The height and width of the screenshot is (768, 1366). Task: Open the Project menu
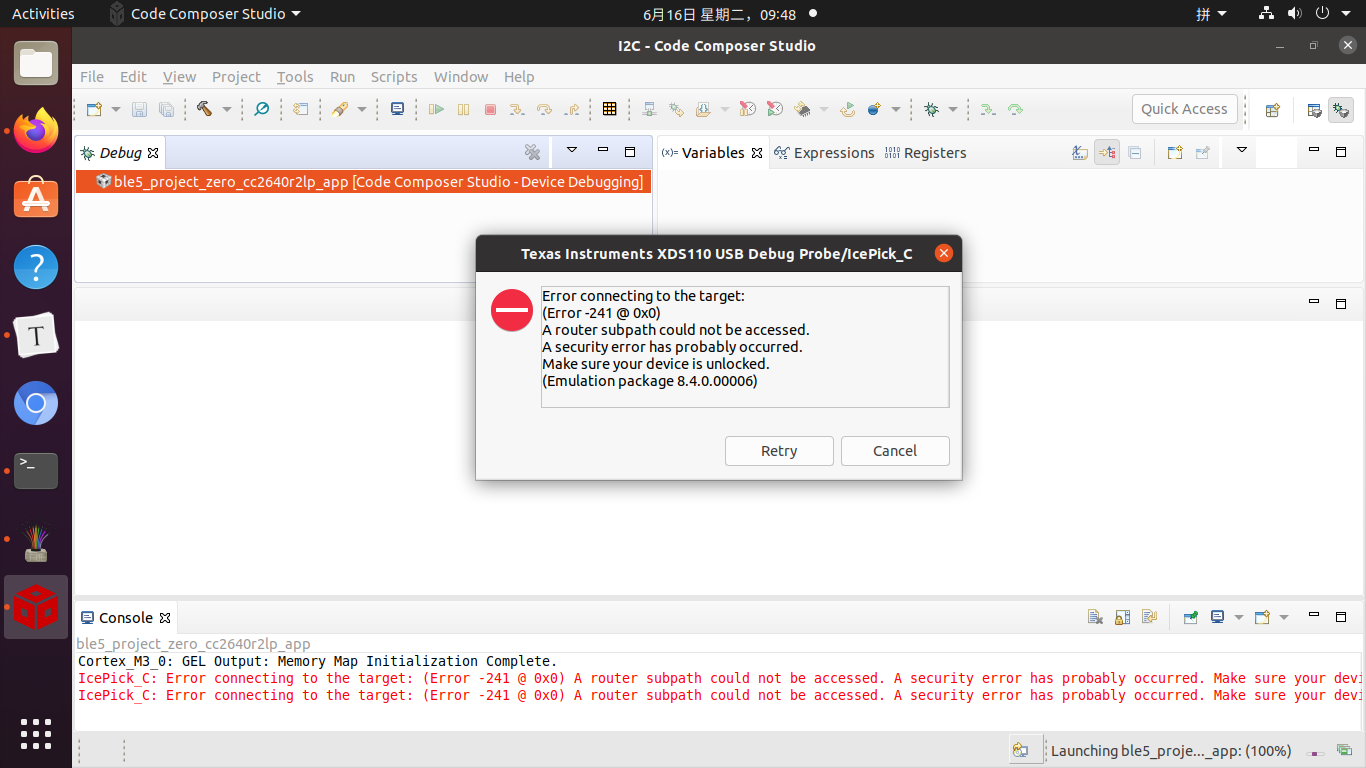236,77
